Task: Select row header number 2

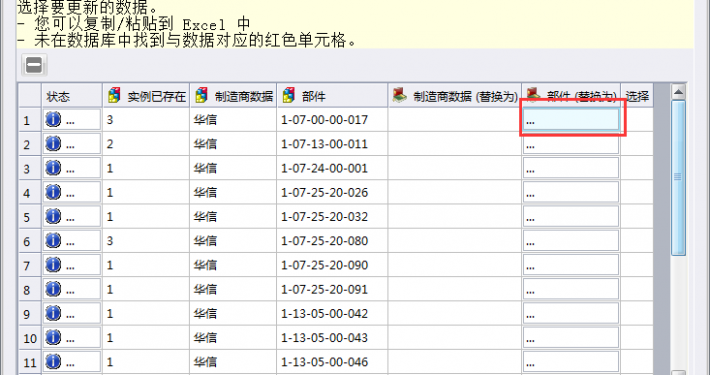Action: [x=30, y=144]
